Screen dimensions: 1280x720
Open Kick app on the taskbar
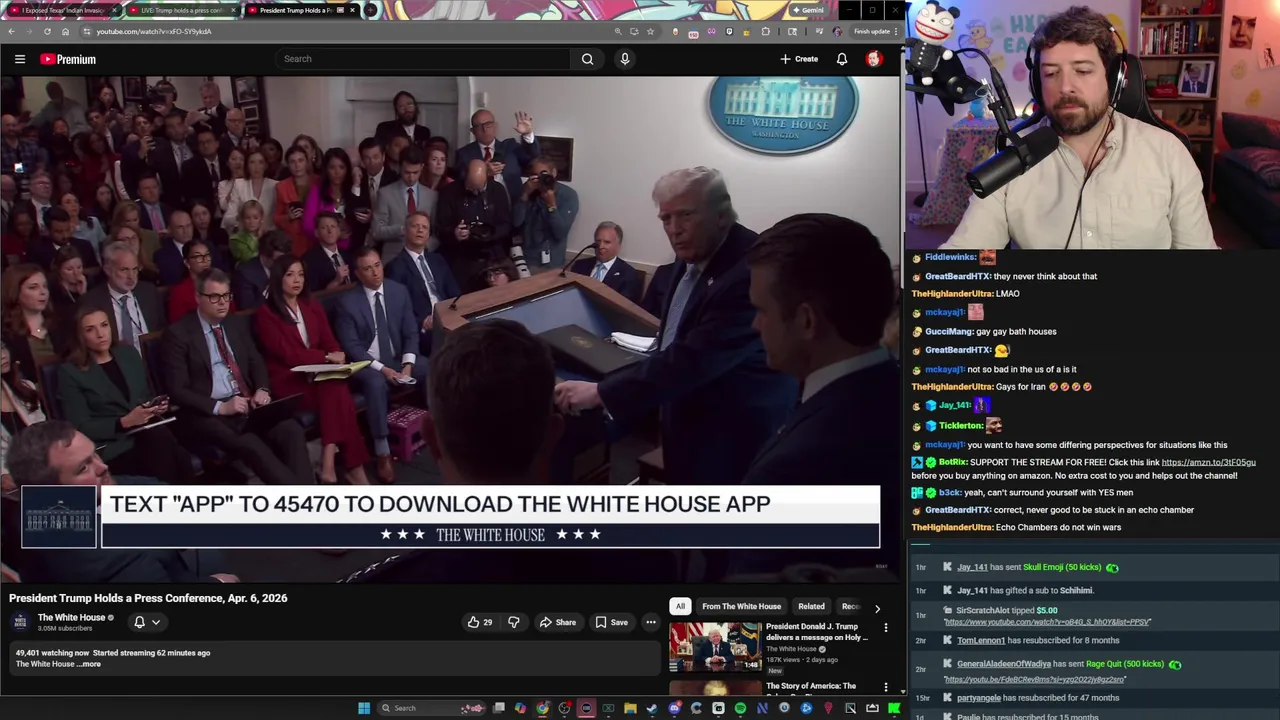click(x=894, y=708)
